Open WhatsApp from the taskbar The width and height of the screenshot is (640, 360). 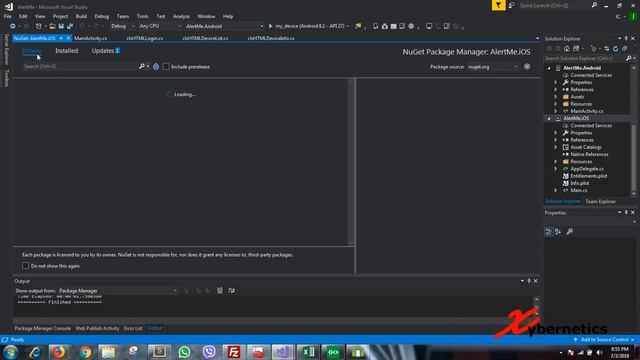184,352
